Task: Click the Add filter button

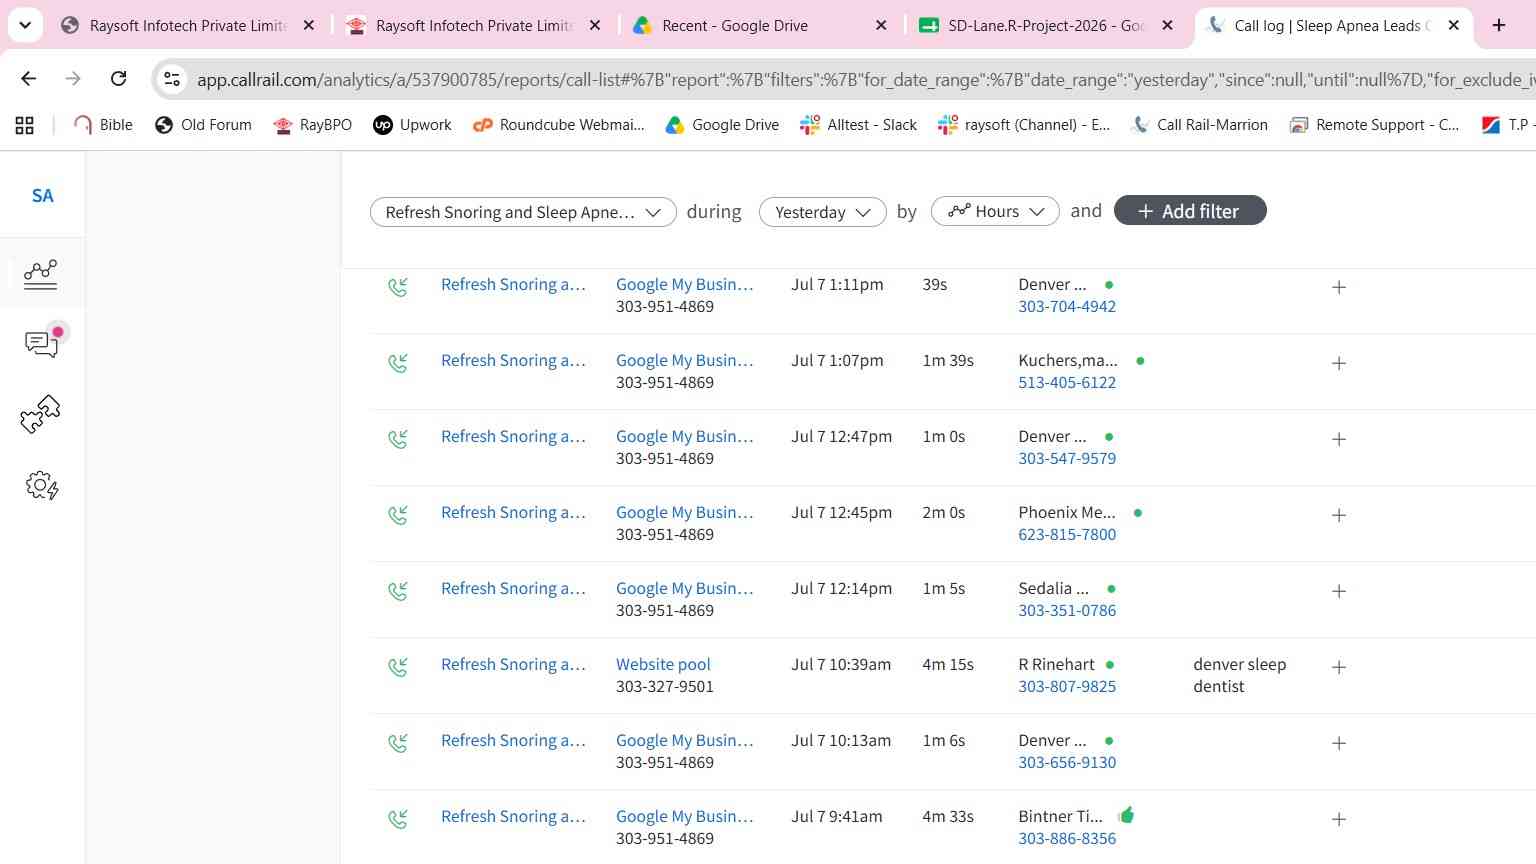Action: tap(1190, 211)
